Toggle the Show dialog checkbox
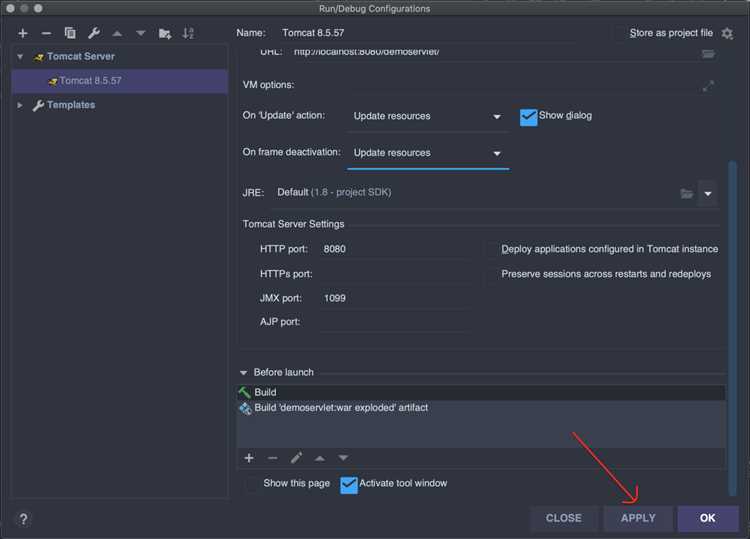The width and height of the screenshot is (750, 539). (x=528, y=117)
